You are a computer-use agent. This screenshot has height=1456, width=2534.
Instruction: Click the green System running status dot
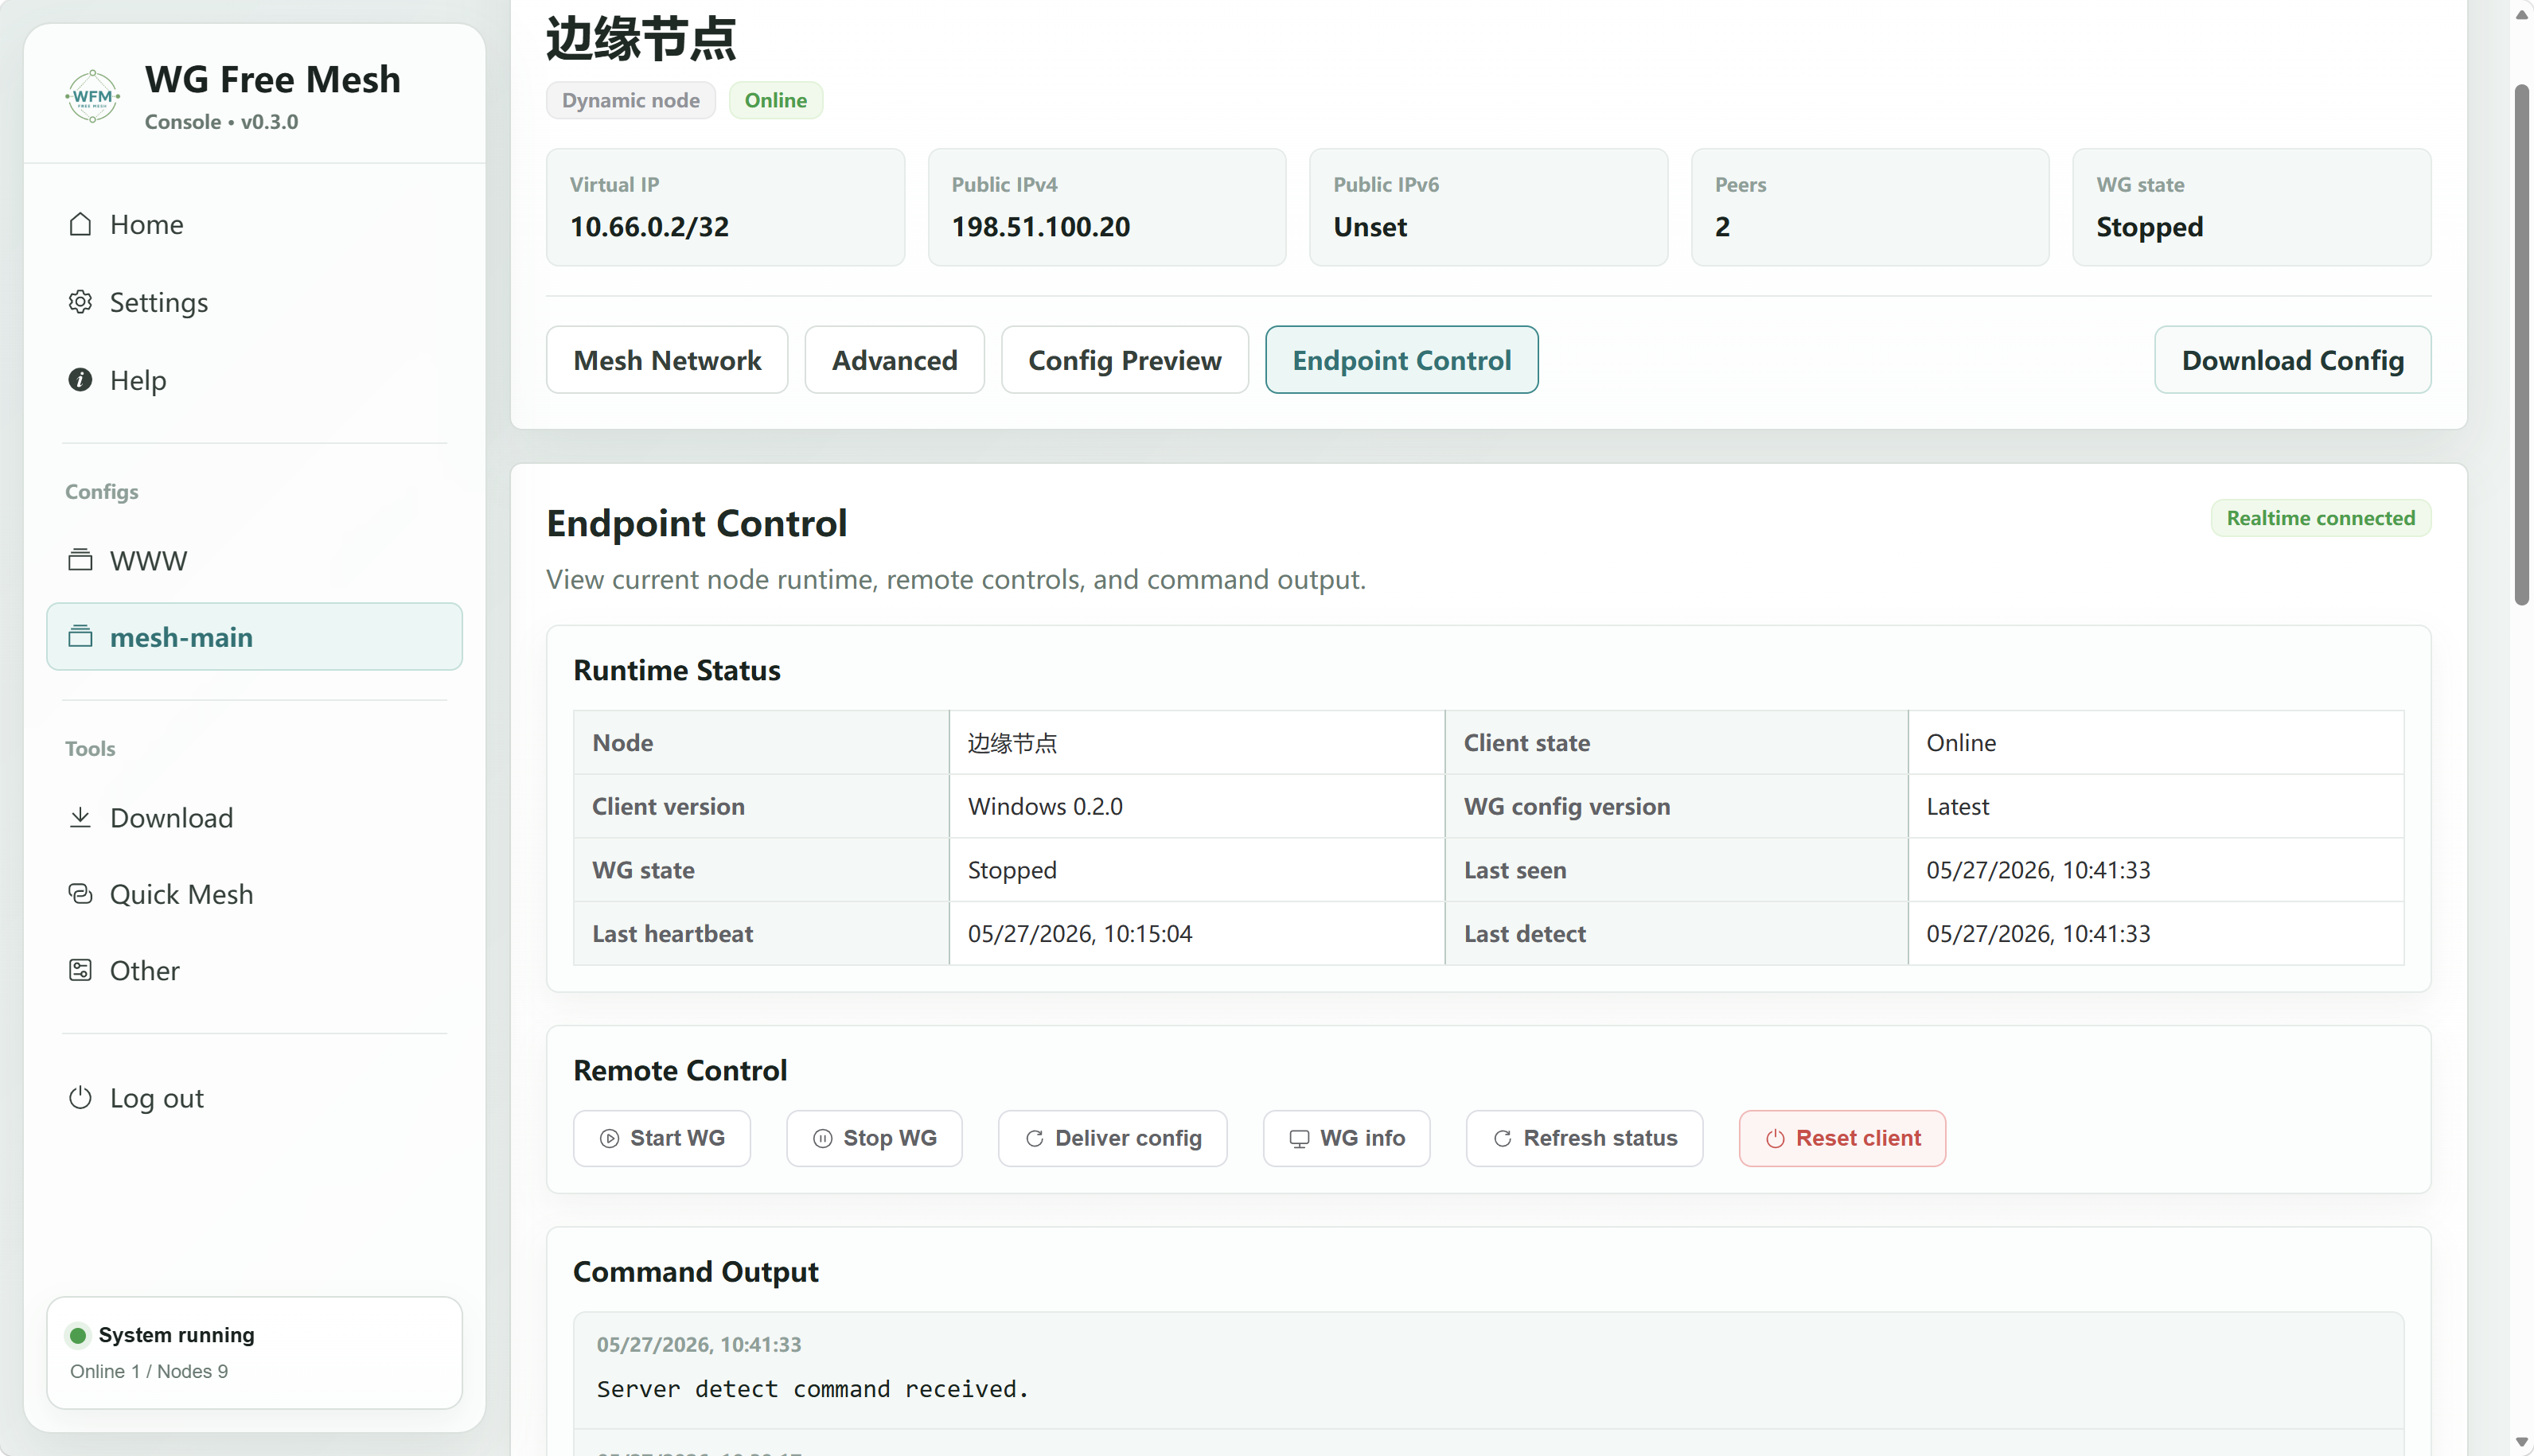coord(78,1336)
